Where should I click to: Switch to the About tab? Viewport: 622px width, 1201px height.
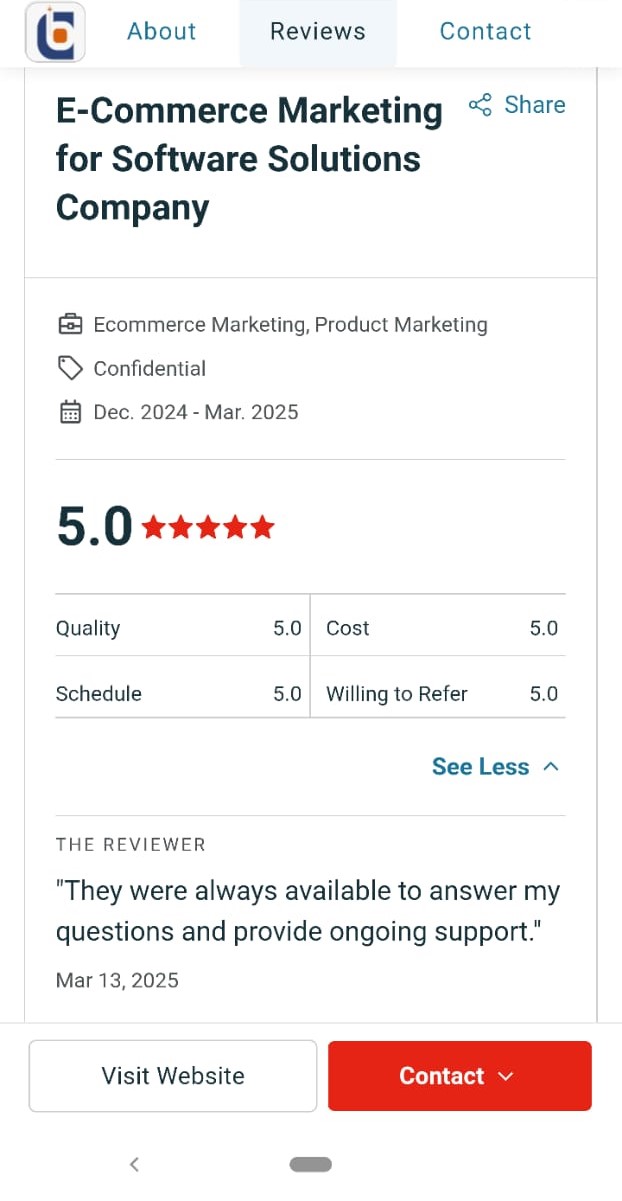tap(162, 32)
